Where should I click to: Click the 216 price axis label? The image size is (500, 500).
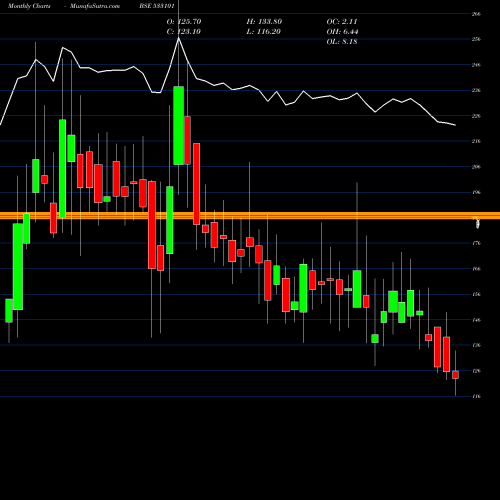(476, 141)
